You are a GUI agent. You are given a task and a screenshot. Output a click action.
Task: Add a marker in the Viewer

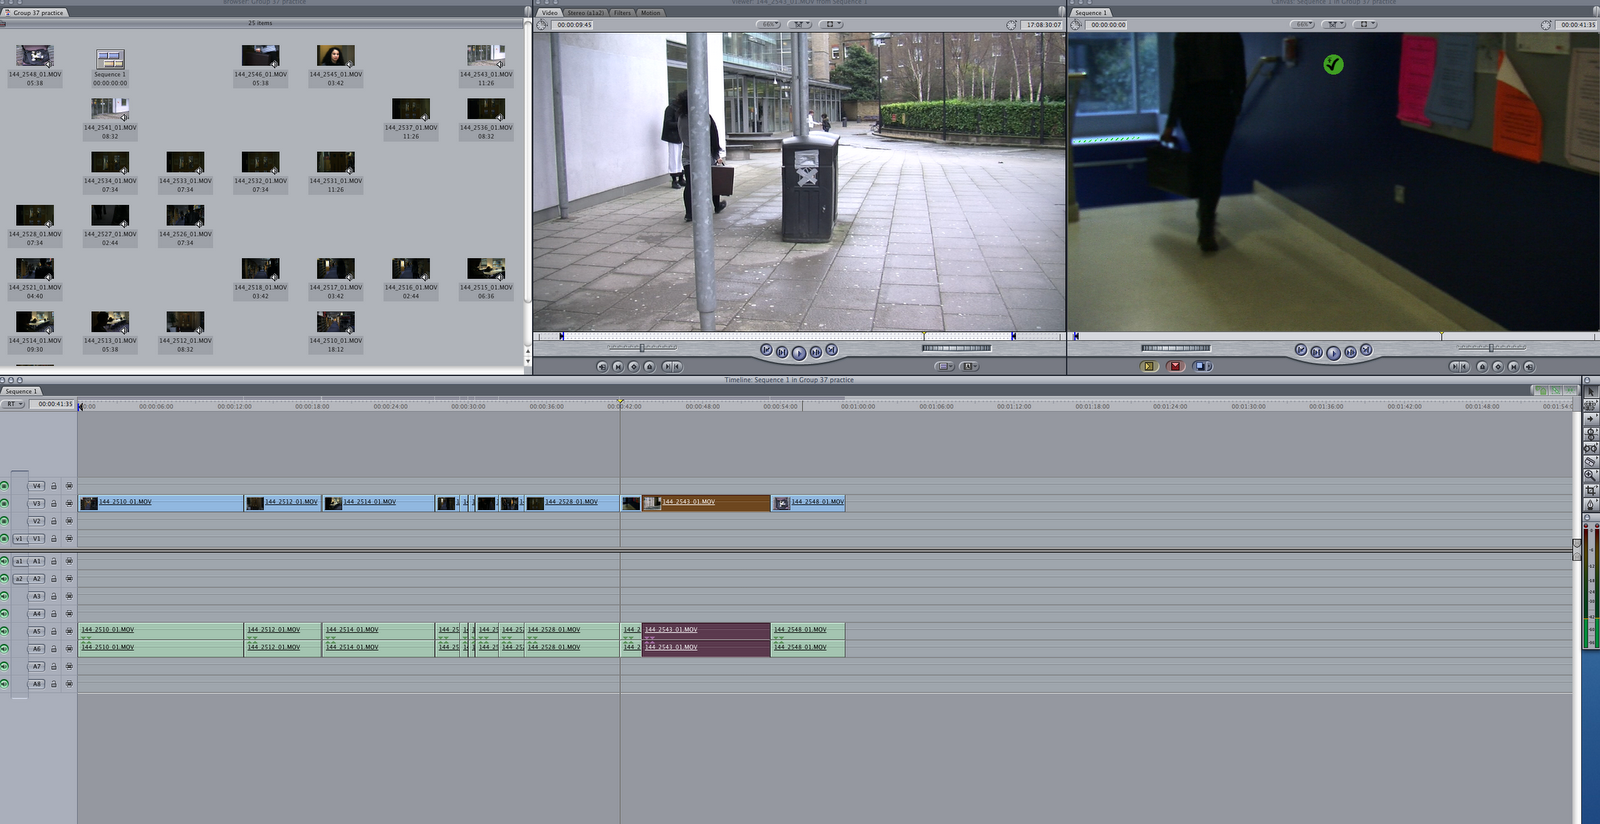tap(649, 367)
